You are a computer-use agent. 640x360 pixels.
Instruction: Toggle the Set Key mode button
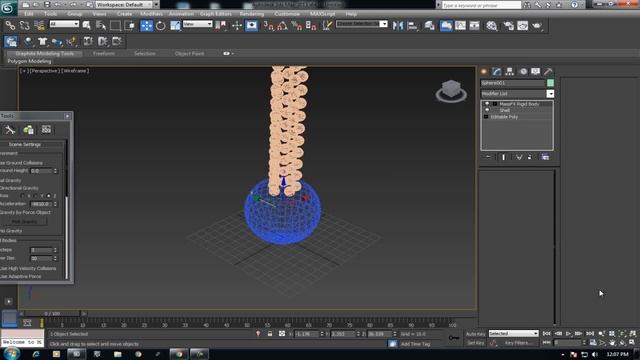coord(476,343)
